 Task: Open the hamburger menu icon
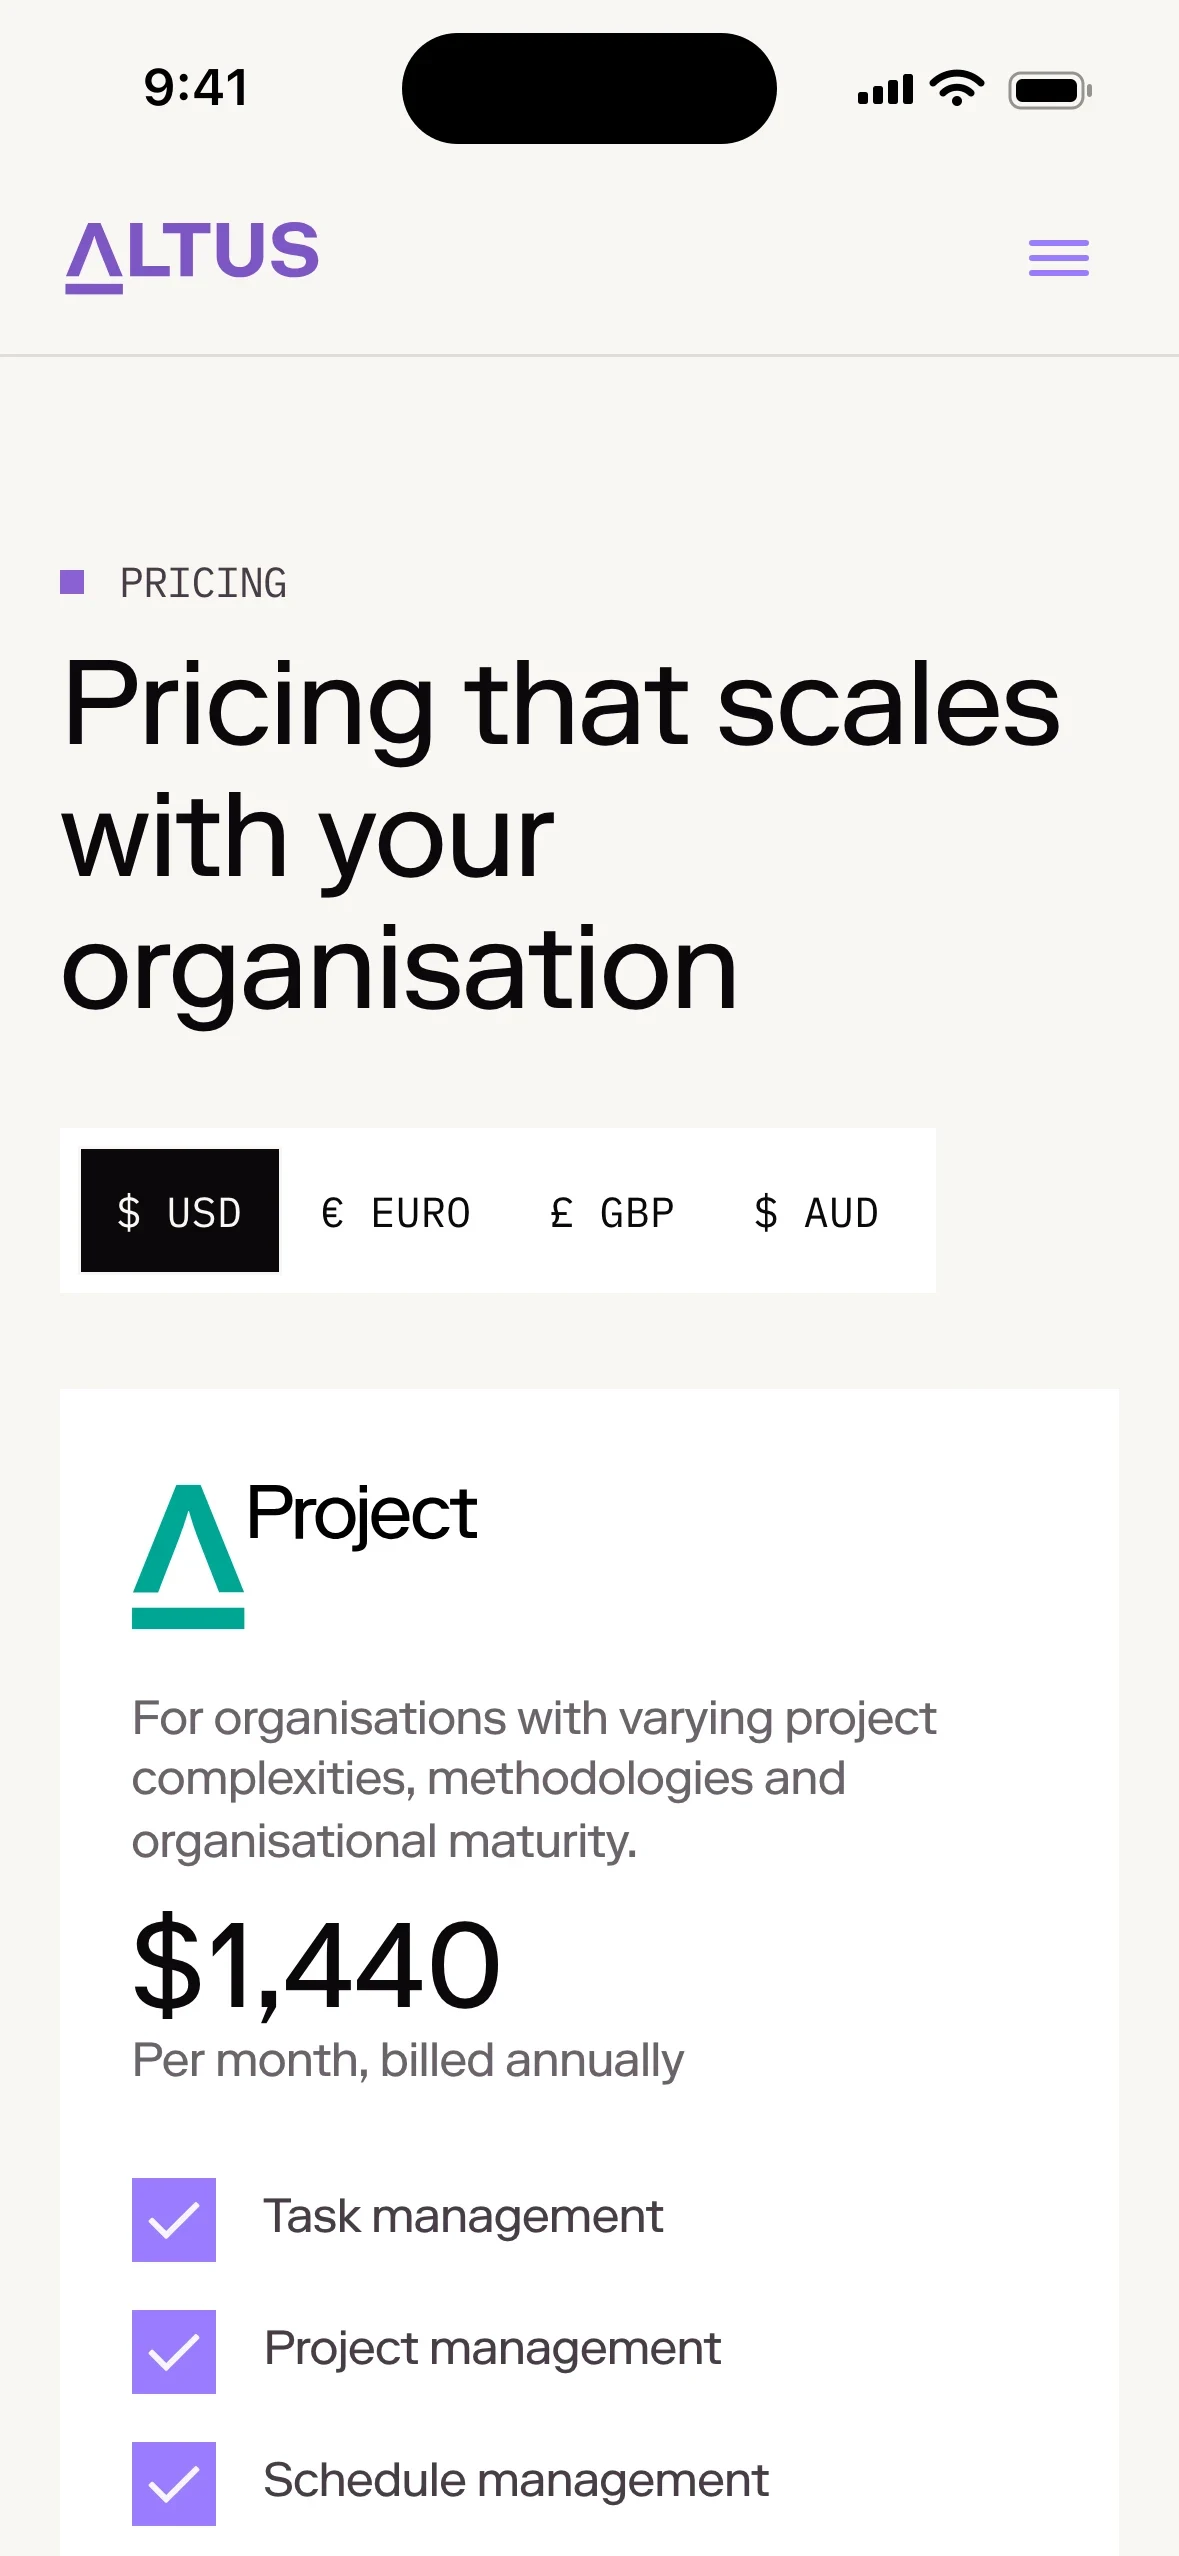pyautogui.click(x=1059, y=258)
